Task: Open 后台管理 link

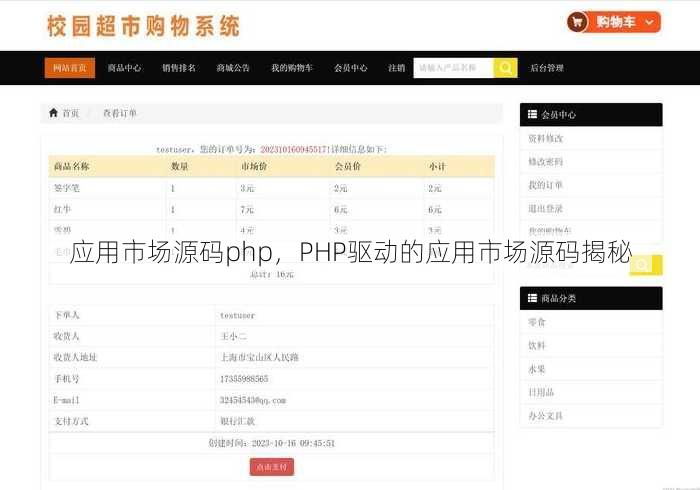Action: (547, 68)
